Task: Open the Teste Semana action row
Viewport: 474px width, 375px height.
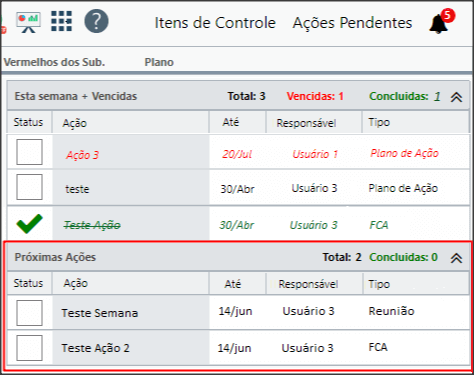Action: click(x=238, y=313)
